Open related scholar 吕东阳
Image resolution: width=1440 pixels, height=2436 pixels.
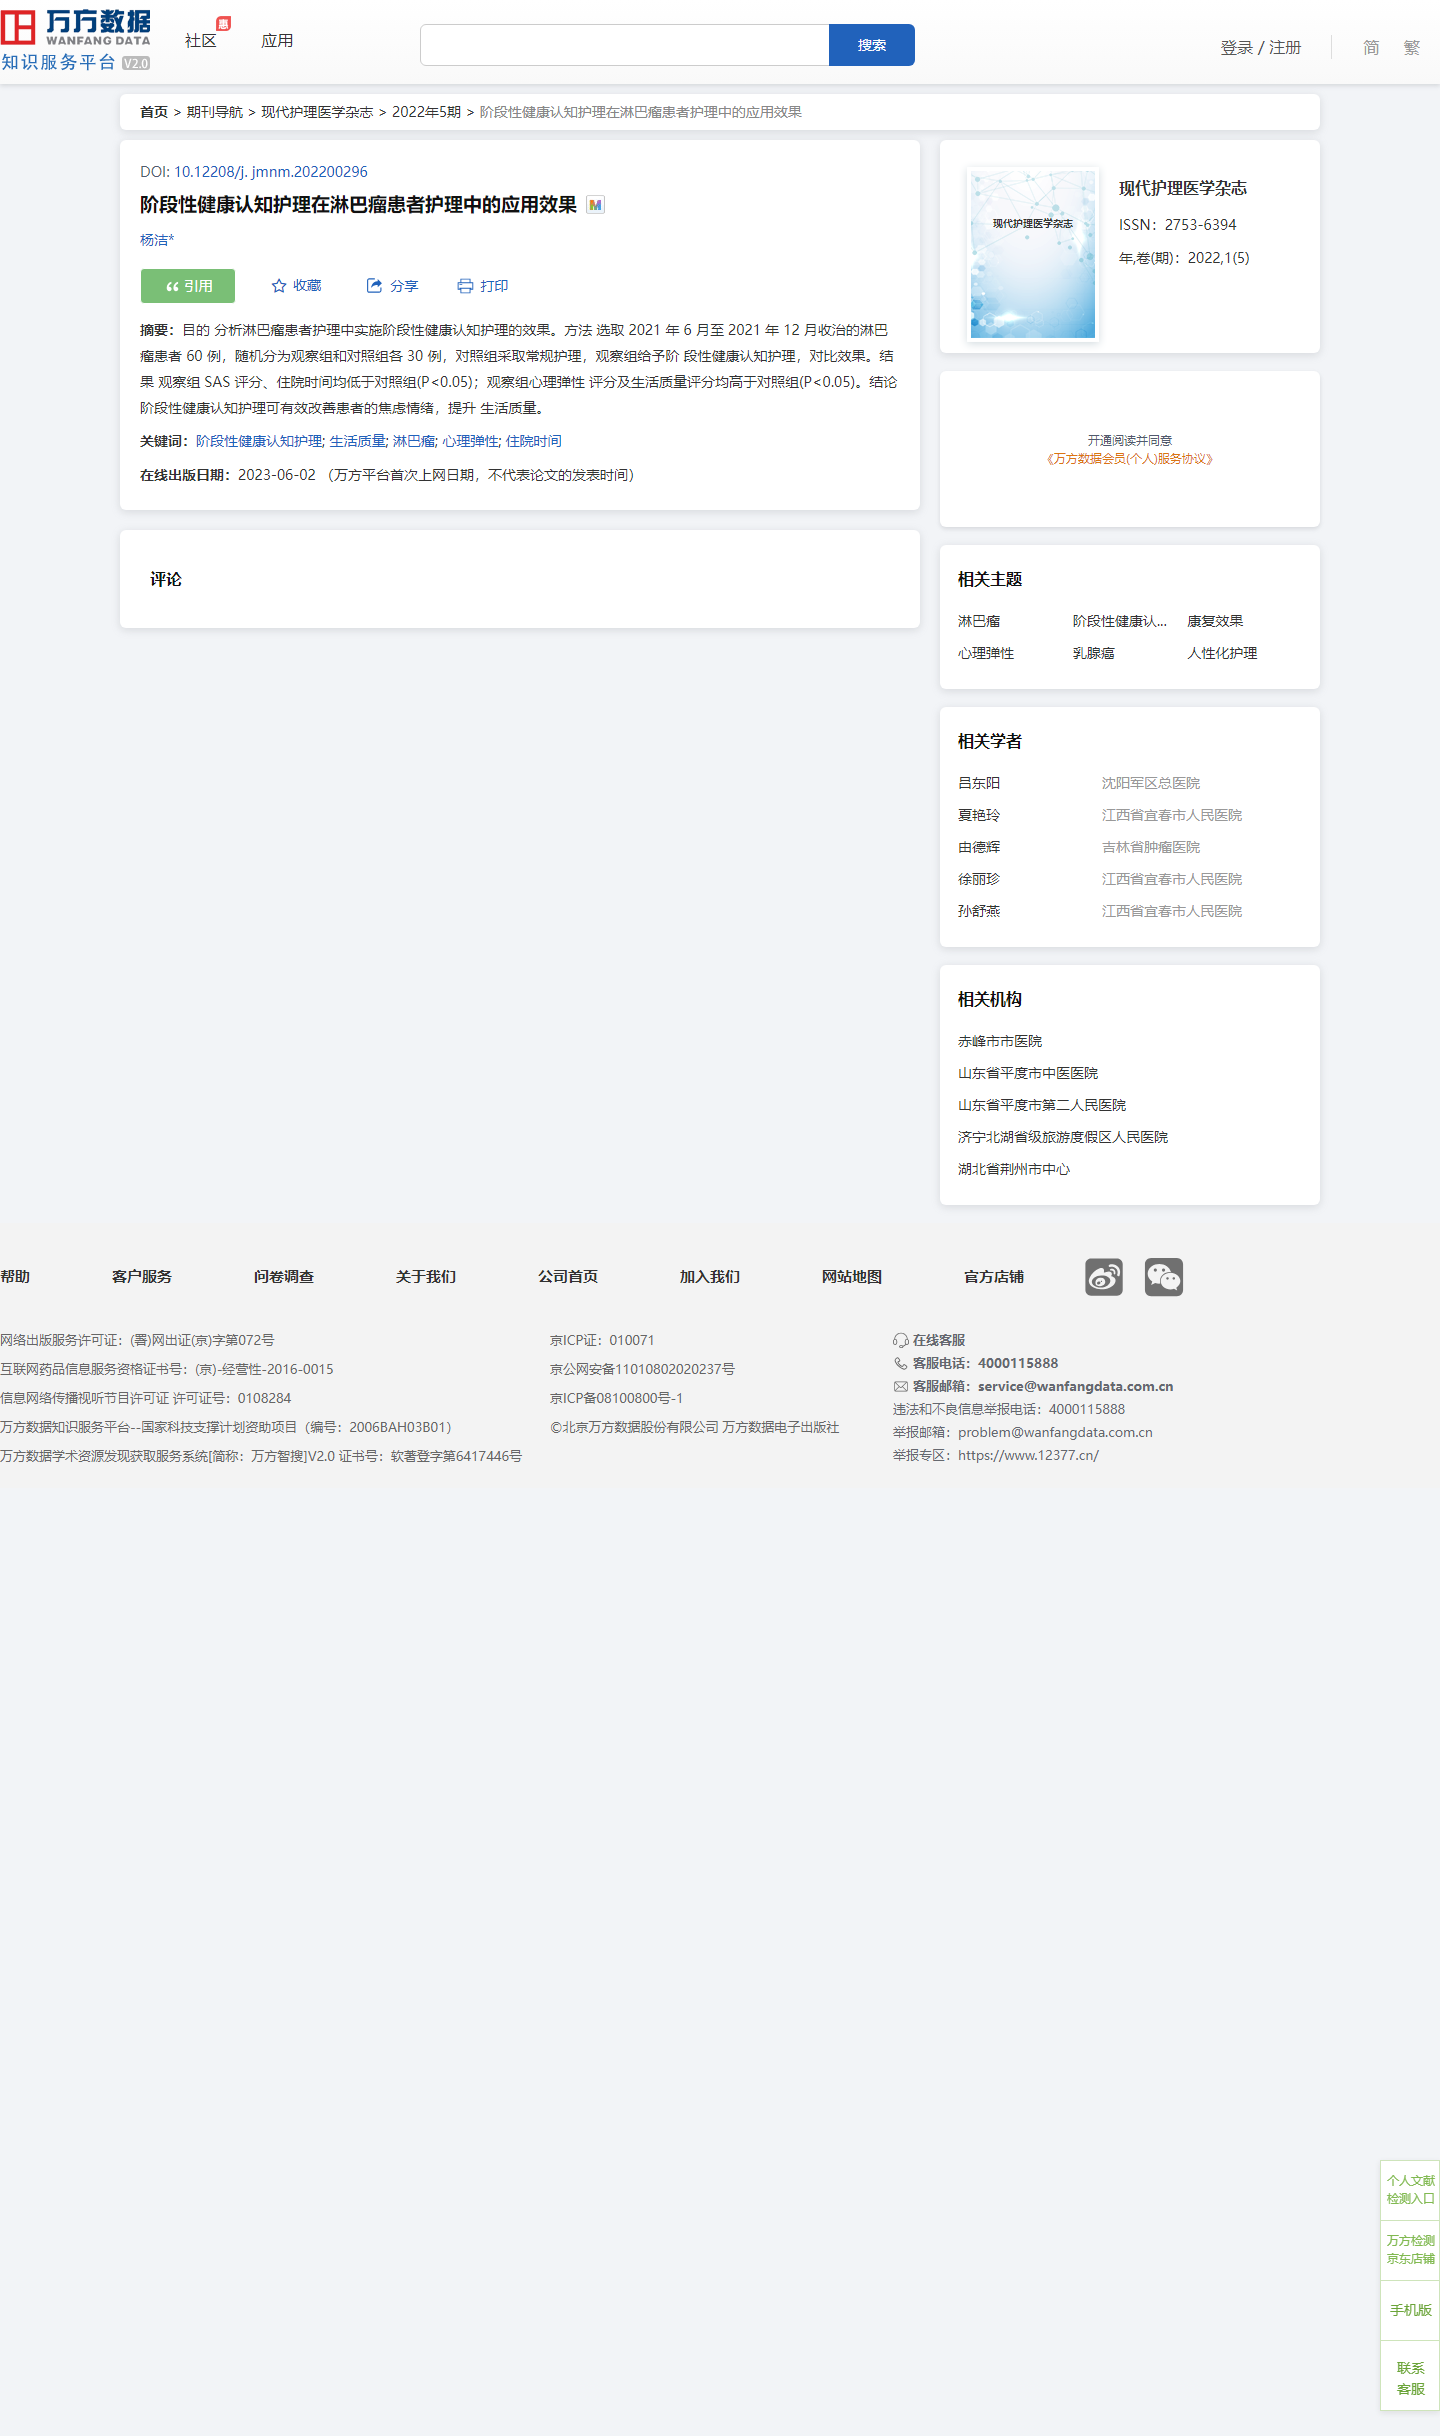click(x=979, y=783)
